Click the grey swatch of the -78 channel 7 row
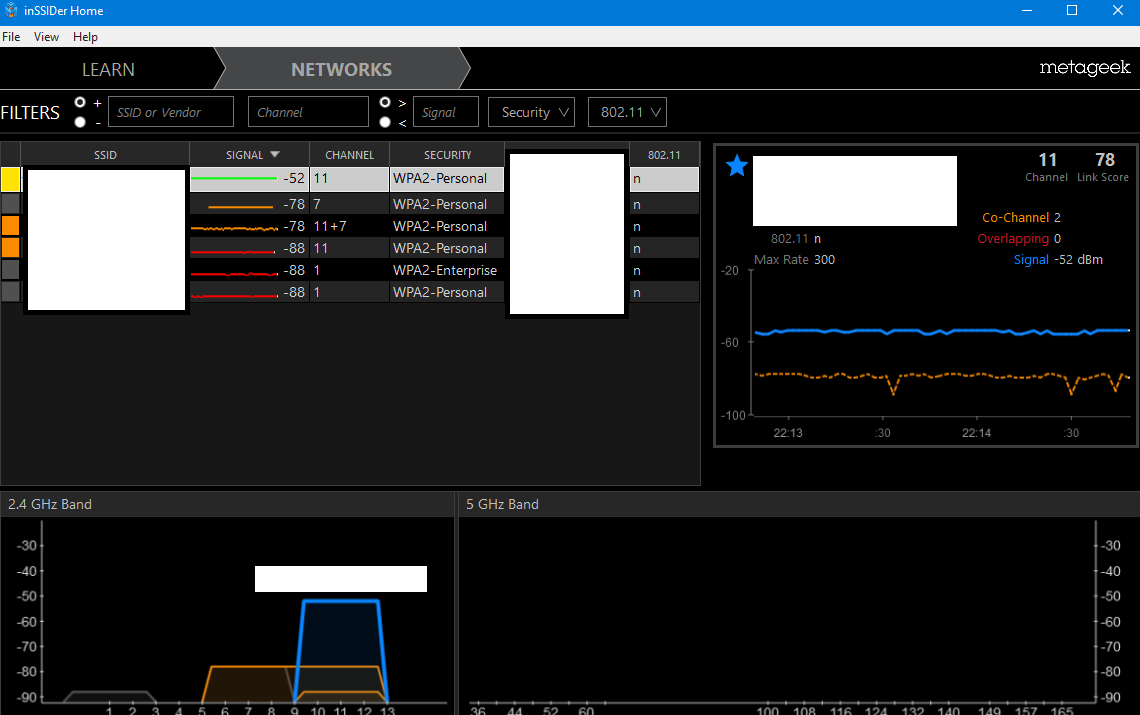 pos(10,204)
